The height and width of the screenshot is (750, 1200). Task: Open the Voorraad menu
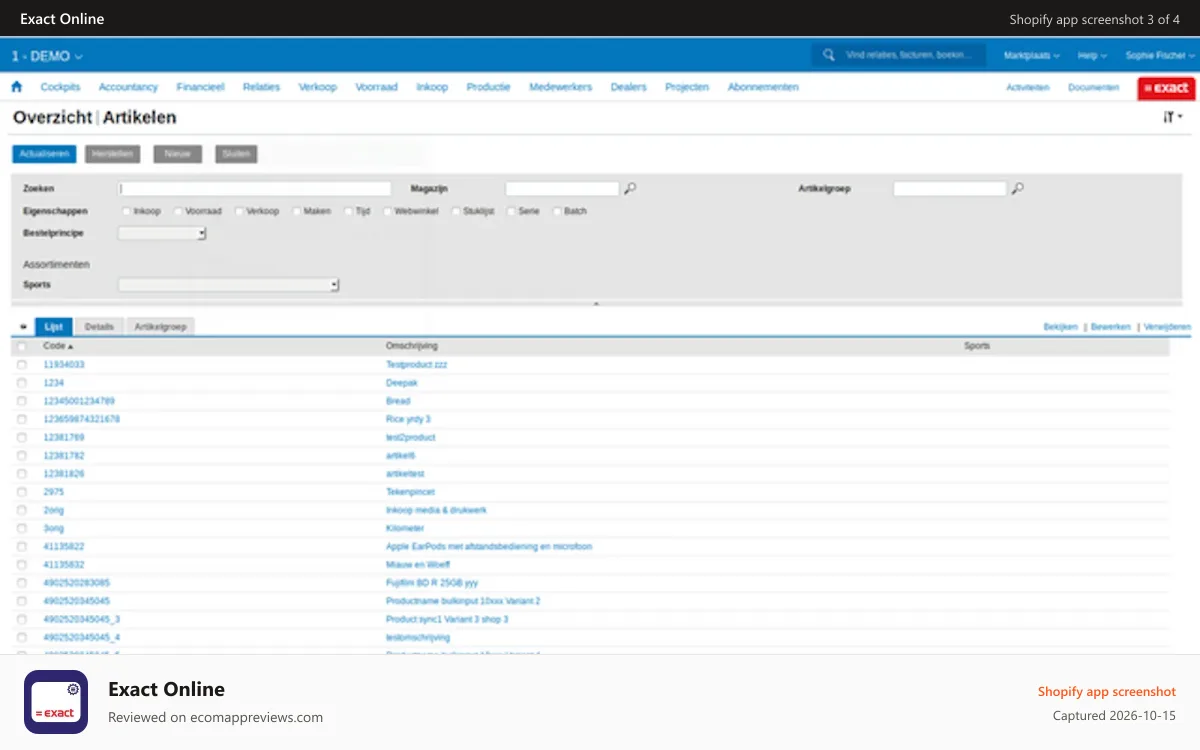coord(377,87)
